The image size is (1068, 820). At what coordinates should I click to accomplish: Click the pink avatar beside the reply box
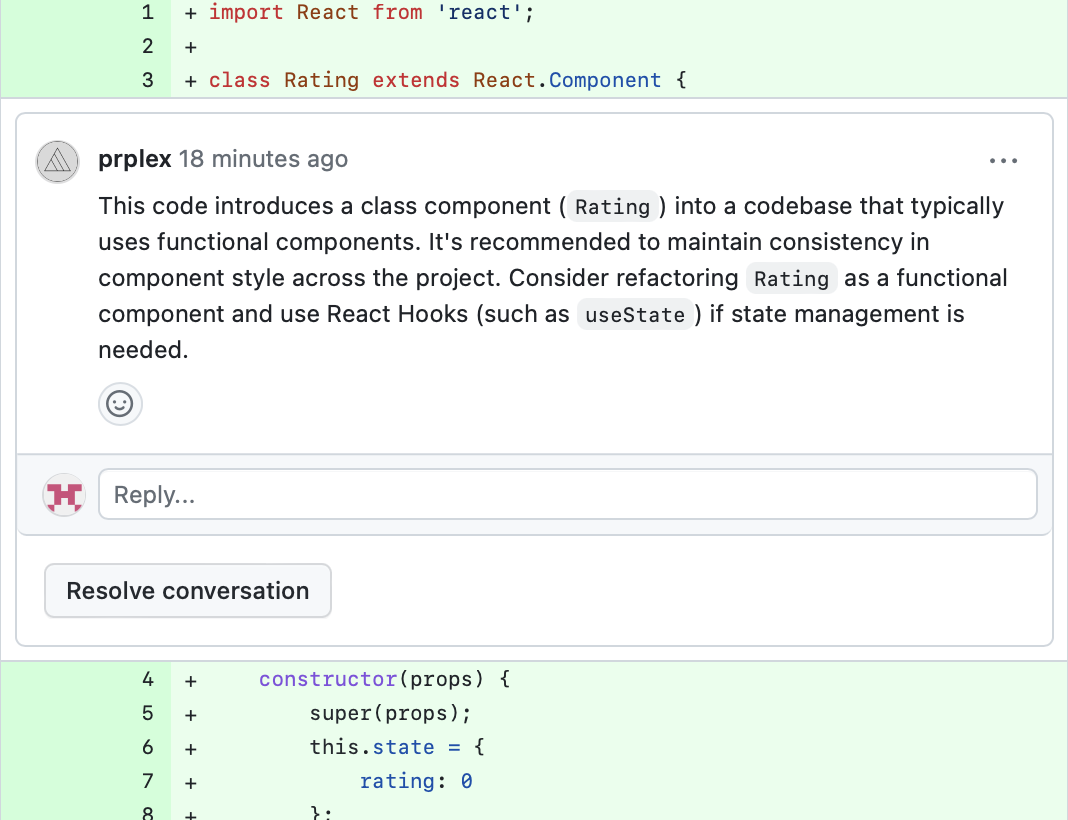click(64, 495)
